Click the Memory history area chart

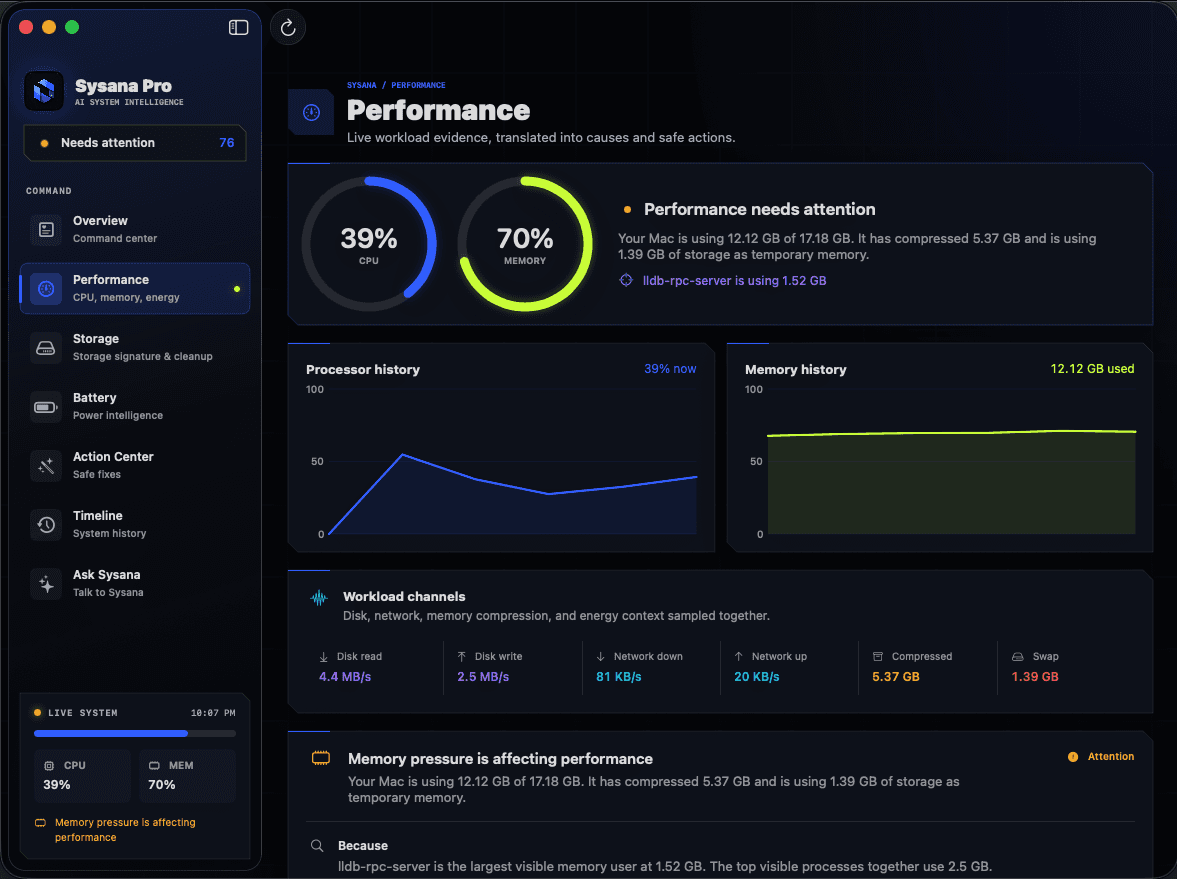pyautogui.click(x=951, y=462)
